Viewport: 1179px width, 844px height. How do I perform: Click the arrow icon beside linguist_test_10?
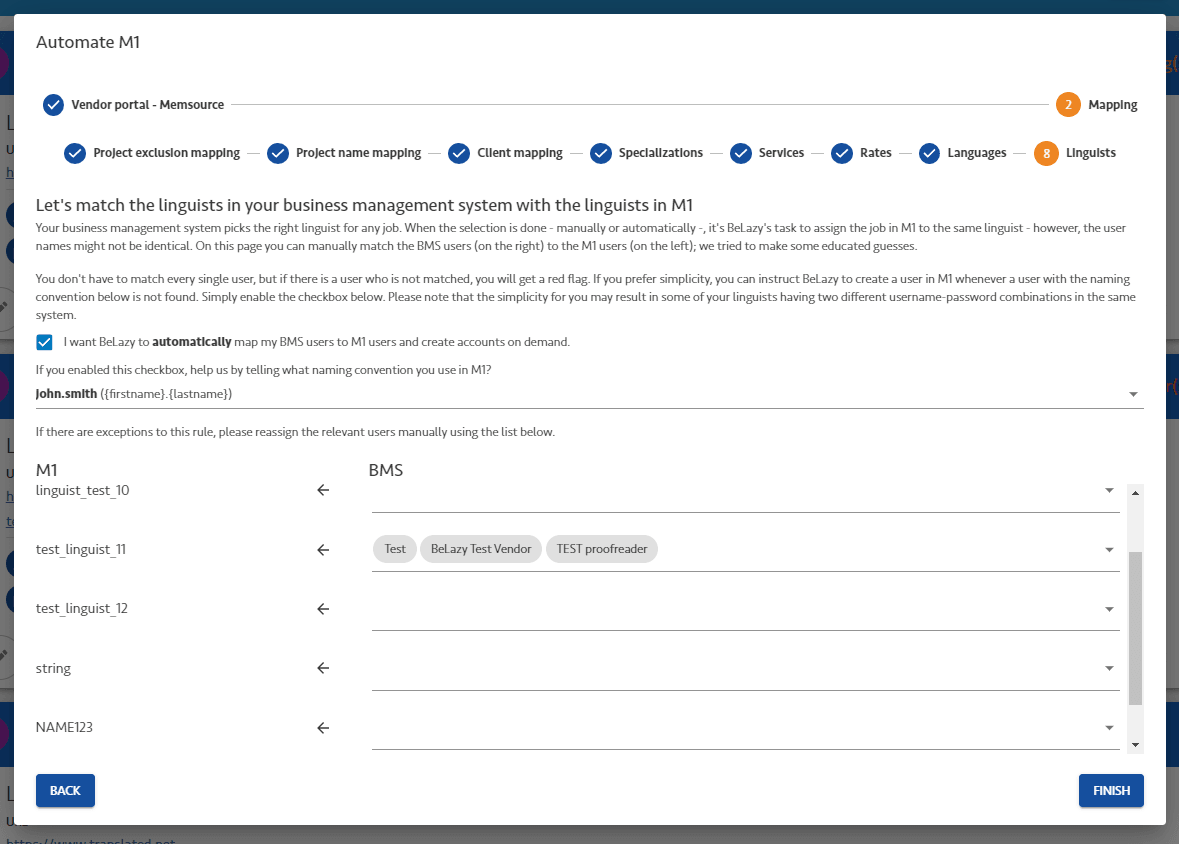coord(323,491)
